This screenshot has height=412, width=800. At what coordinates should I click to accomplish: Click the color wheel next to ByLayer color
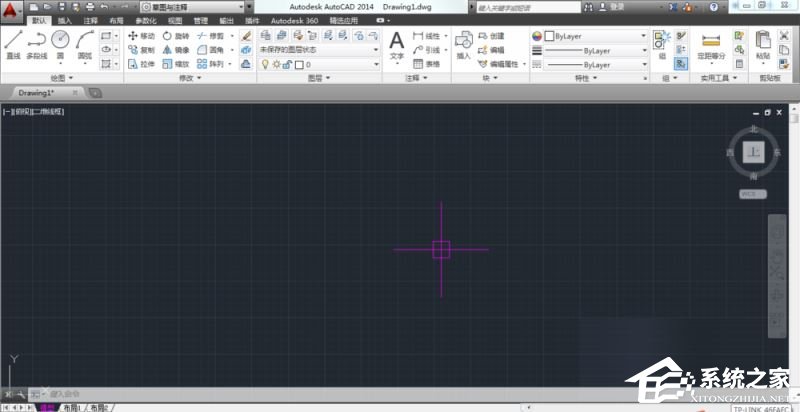pyautogui.click(x=536, y=36)
